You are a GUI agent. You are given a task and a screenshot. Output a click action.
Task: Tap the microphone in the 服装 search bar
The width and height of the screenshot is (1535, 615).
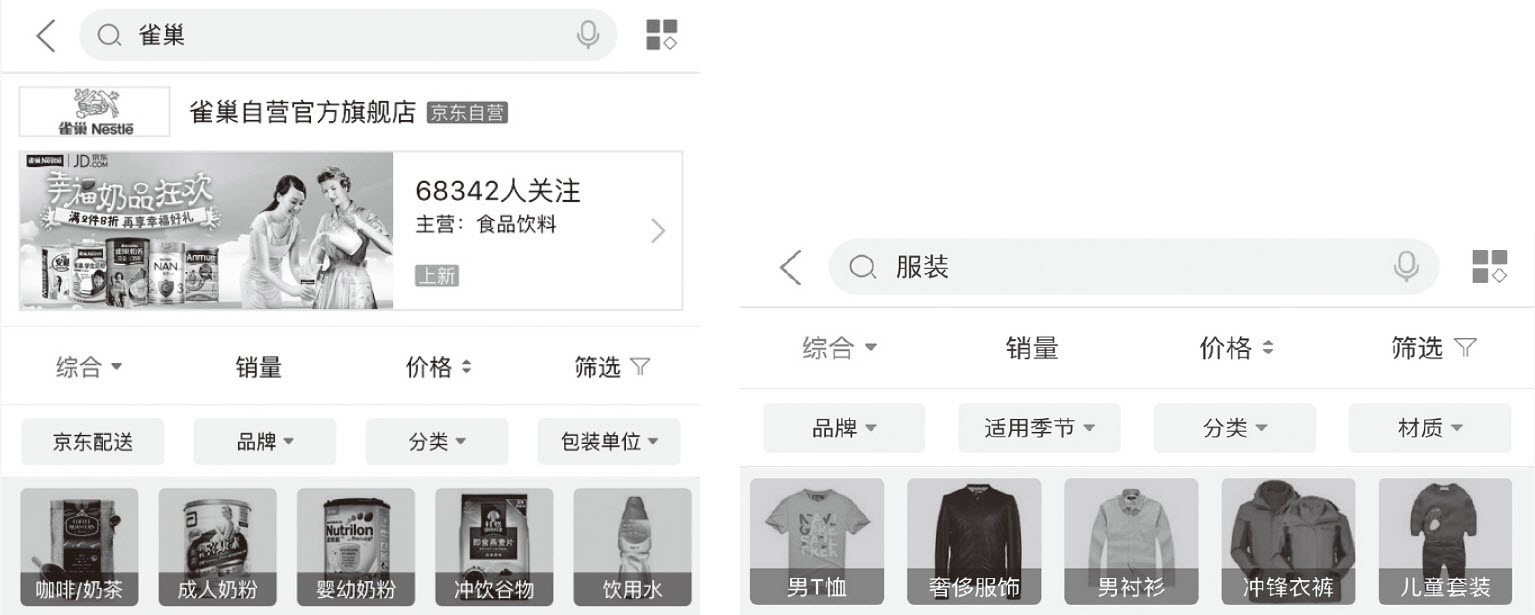[x=1407, y=266]
